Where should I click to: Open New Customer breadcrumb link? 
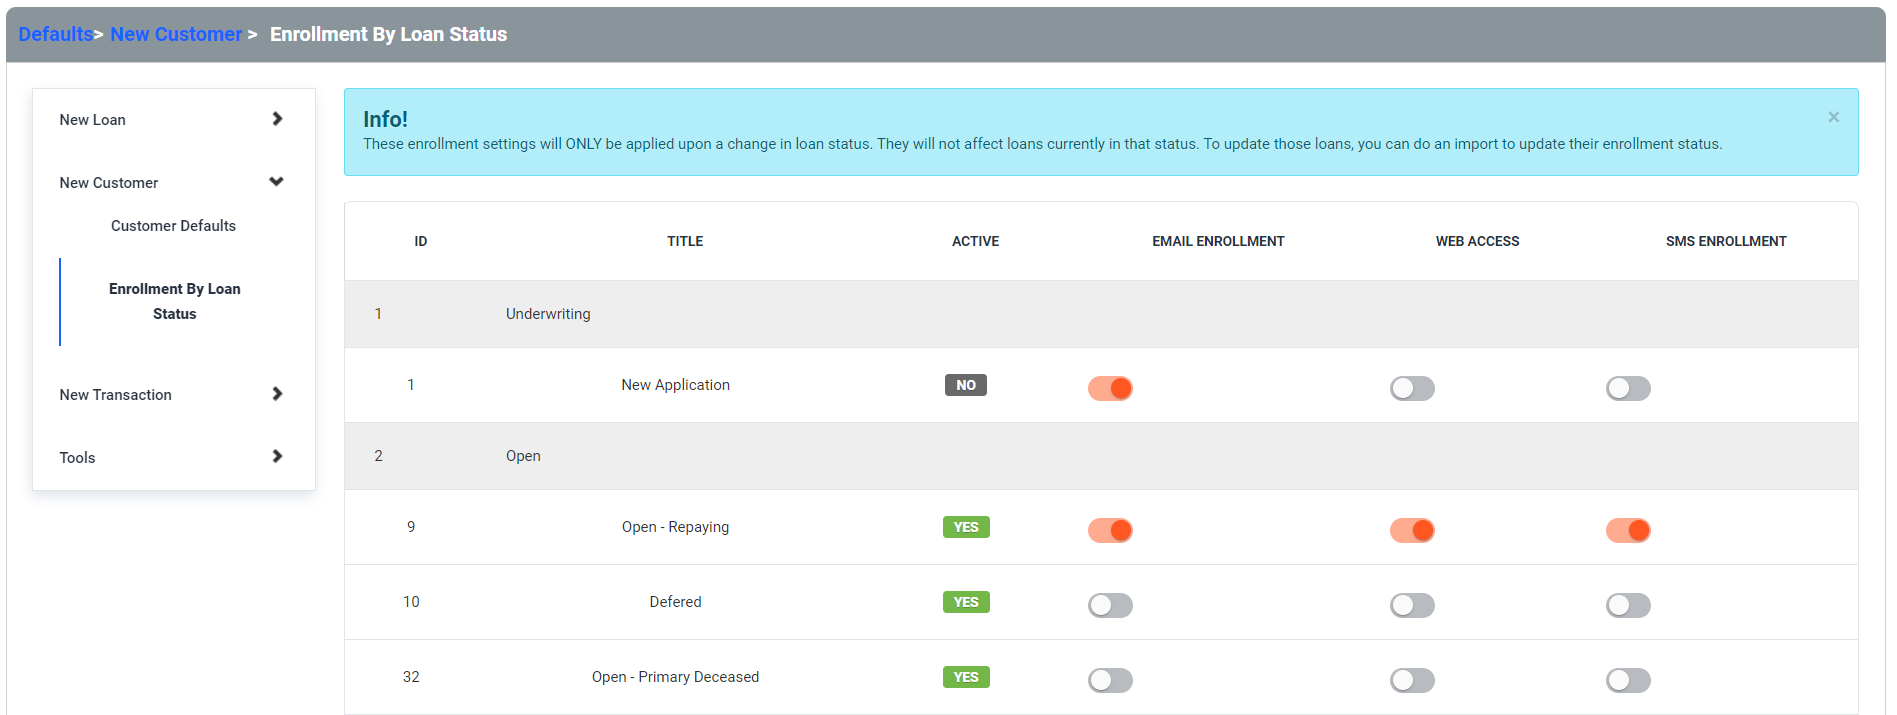pyautogui.click(x=176, y=34)
